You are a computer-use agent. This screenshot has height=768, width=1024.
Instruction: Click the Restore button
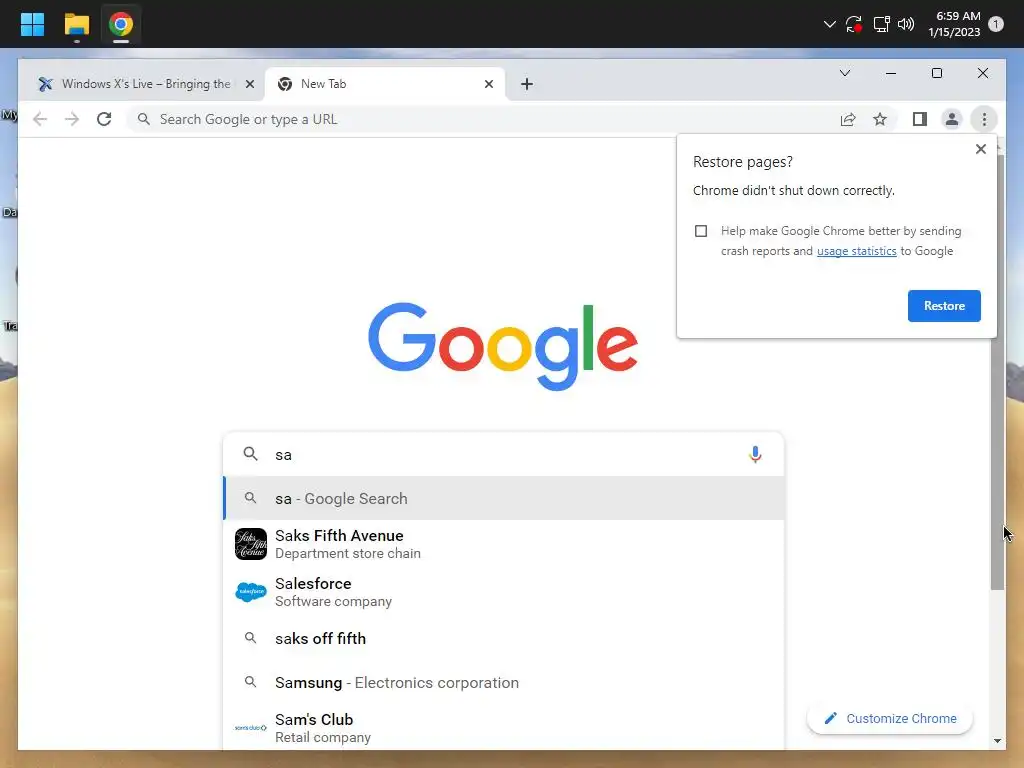pyautogui.click(x=944, y=306)
